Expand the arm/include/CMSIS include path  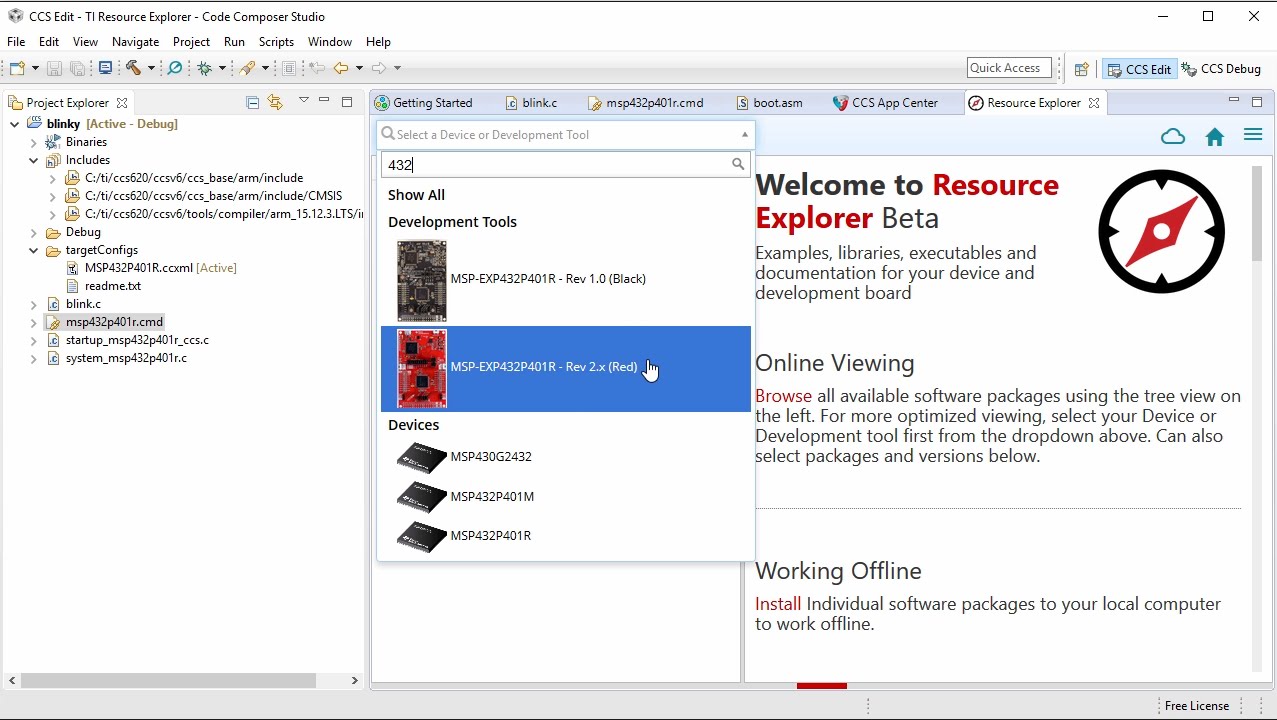pyautogui.click(x=53, y=196)
